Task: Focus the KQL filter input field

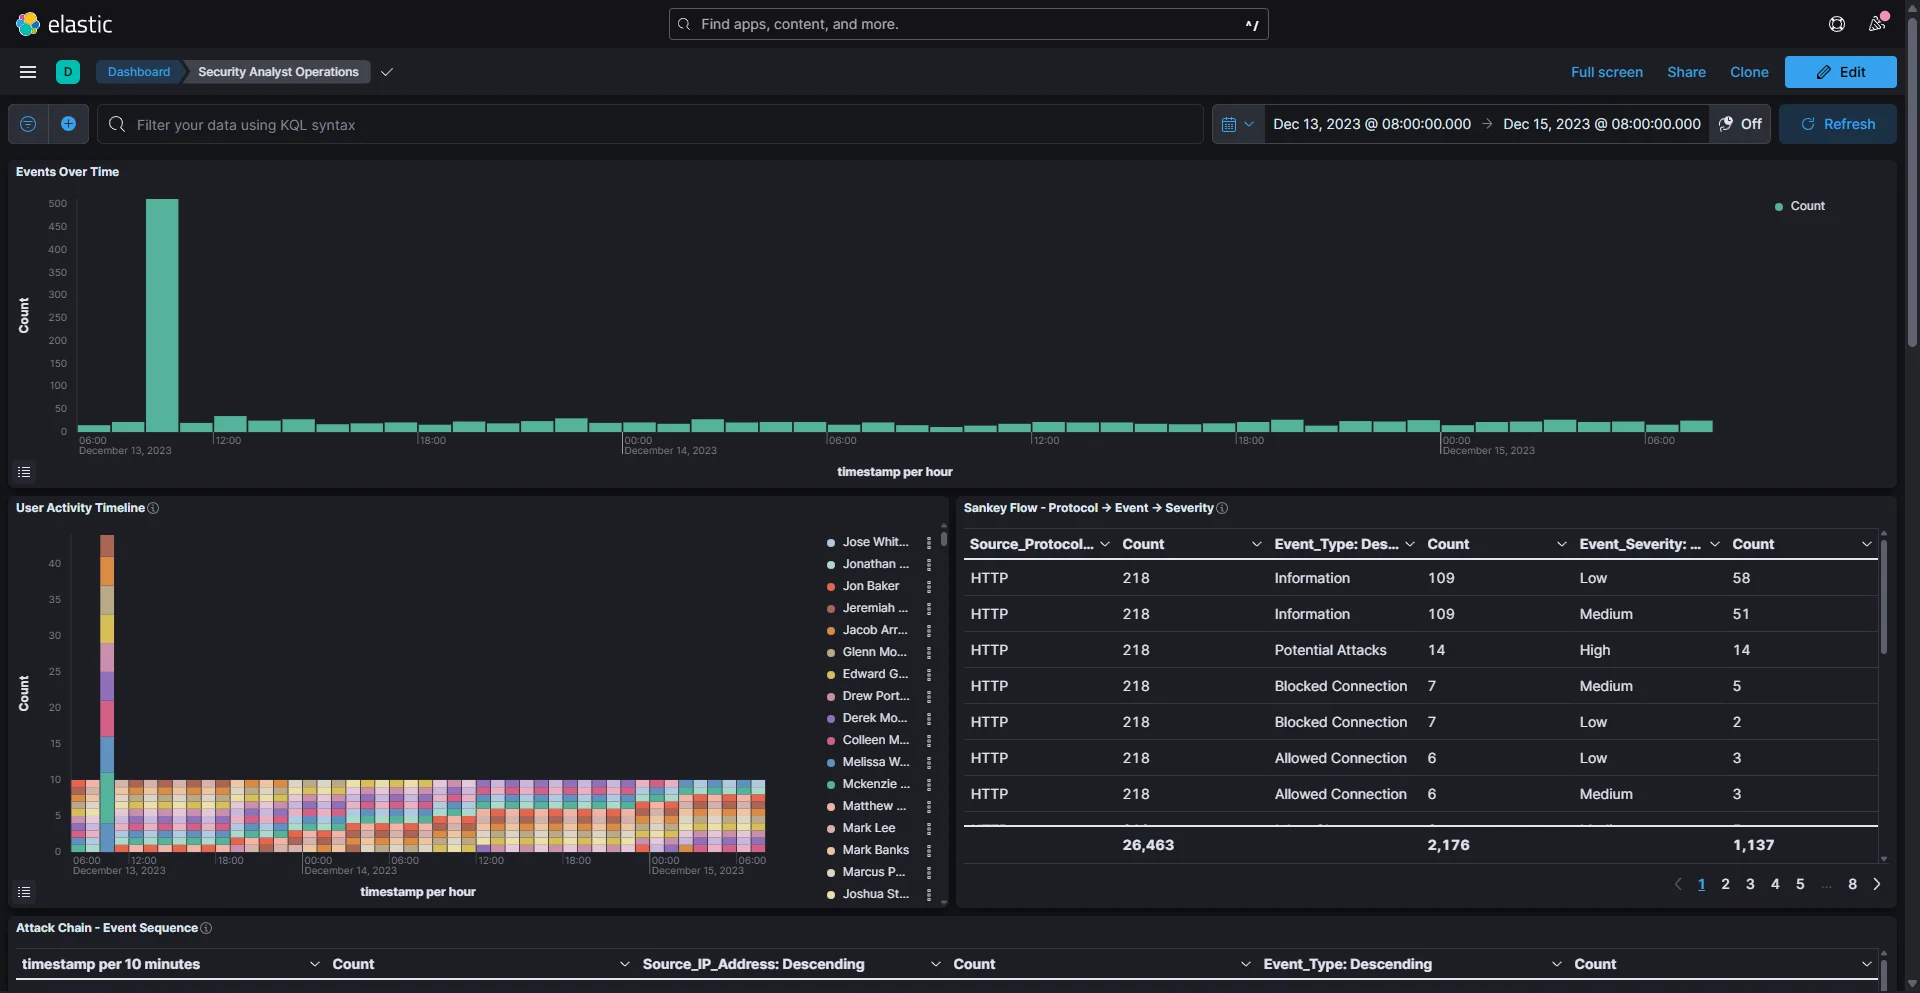Action: (x=650, y=124)
